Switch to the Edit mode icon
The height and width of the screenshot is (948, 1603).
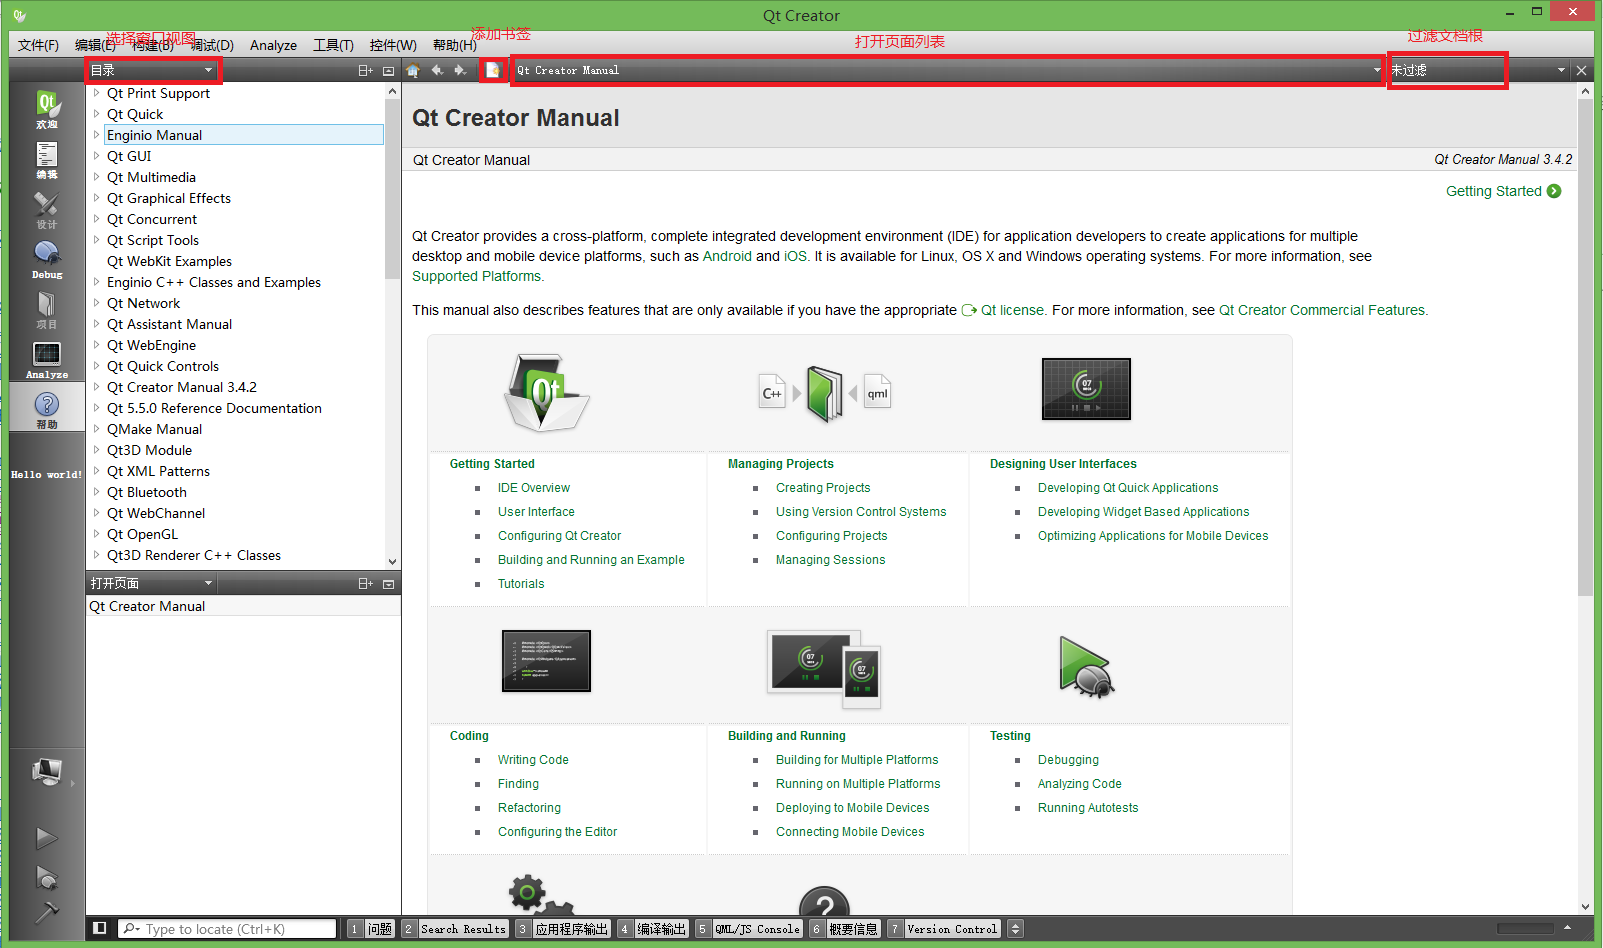47,159
